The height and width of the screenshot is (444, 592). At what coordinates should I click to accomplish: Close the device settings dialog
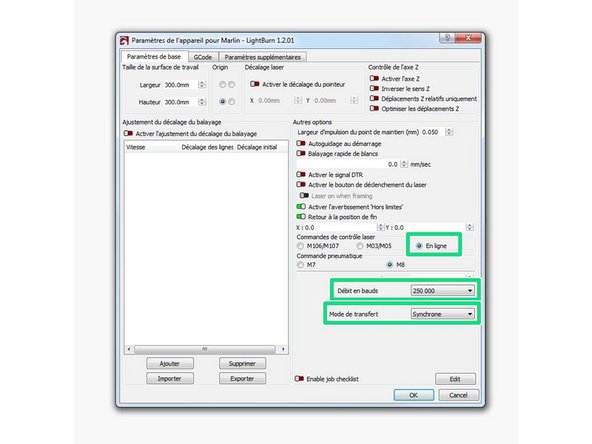pyautogui.click(x=468, y=38)
